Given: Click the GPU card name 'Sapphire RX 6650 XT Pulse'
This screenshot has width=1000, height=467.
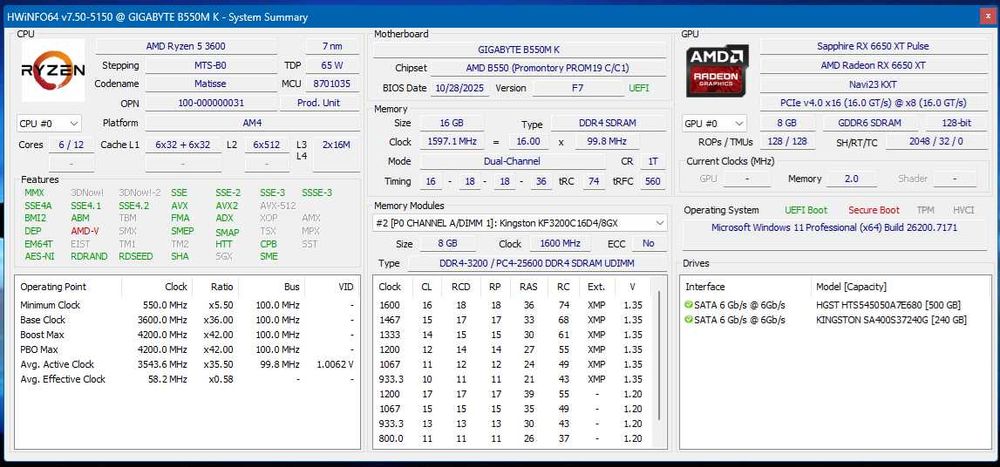Looking at the screenshot, I should tap(873, 46).
